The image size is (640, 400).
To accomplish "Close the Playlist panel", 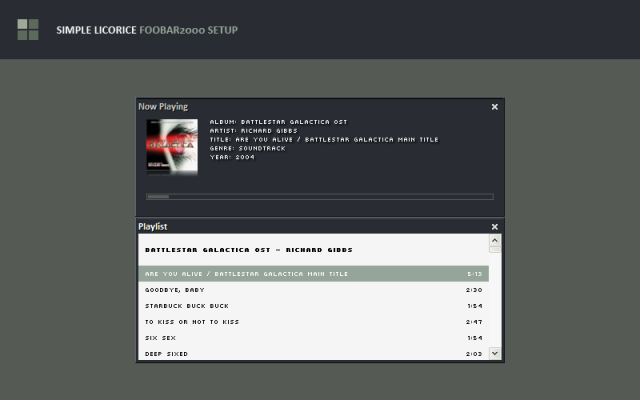I will point(495,227).
